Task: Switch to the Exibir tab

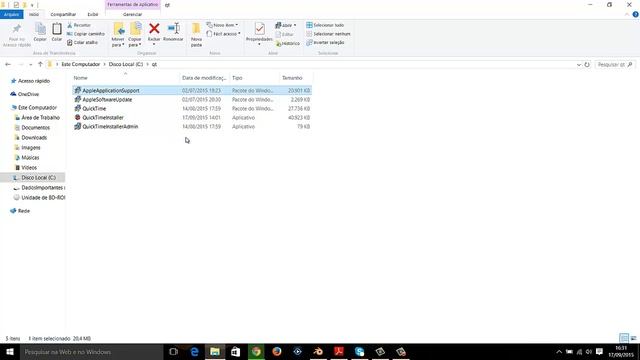Action: pos(93,14)
